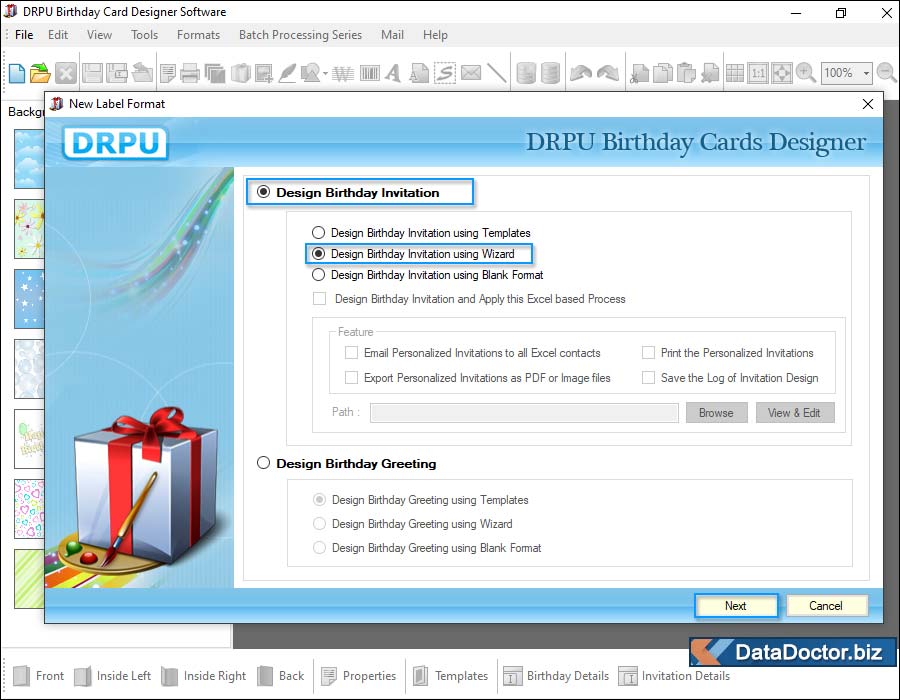Click the Open folder toolbar icon
Viewport: 900px width, 700px height.
pos(40,73)
